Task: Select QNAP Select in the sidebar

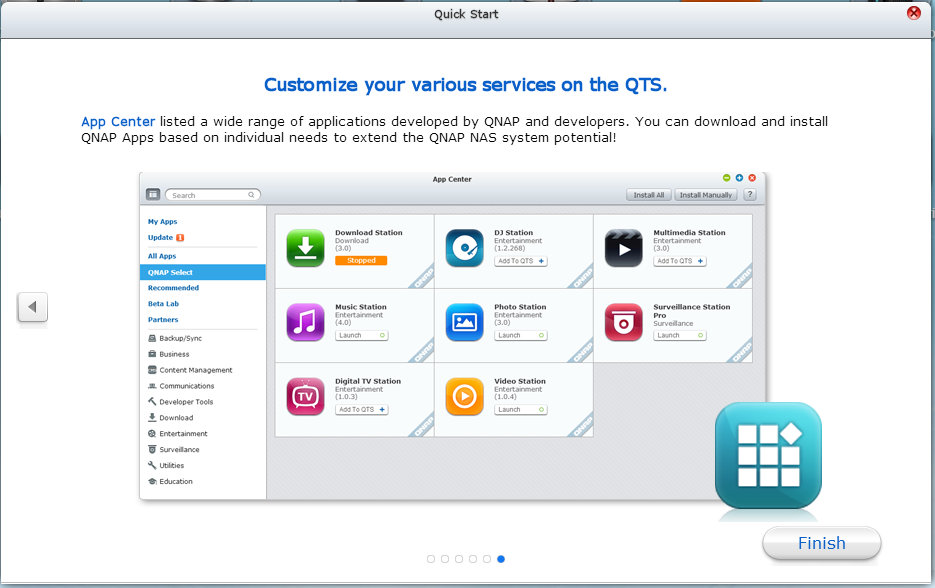Action: (203, 272)
